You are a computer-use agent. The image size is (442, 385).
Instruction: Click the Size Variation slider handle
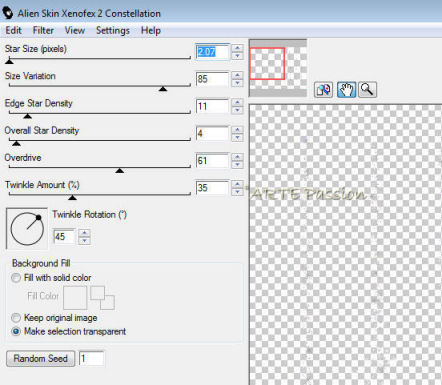click(163, 89)
